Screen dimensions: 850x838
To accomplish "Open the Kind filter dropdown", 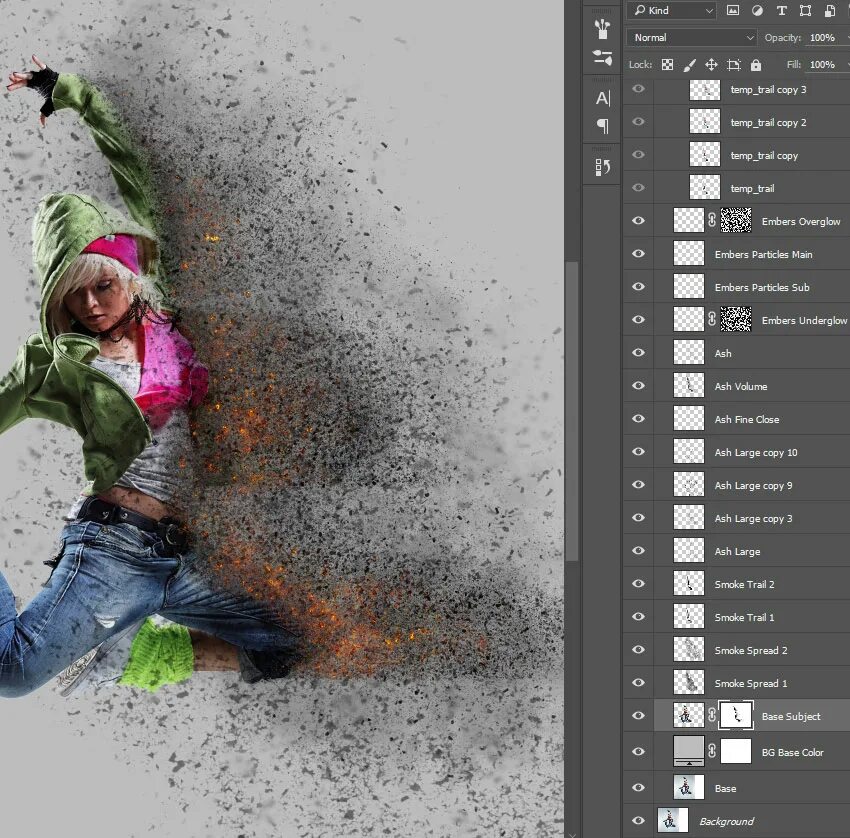I will tap(672, 10).
